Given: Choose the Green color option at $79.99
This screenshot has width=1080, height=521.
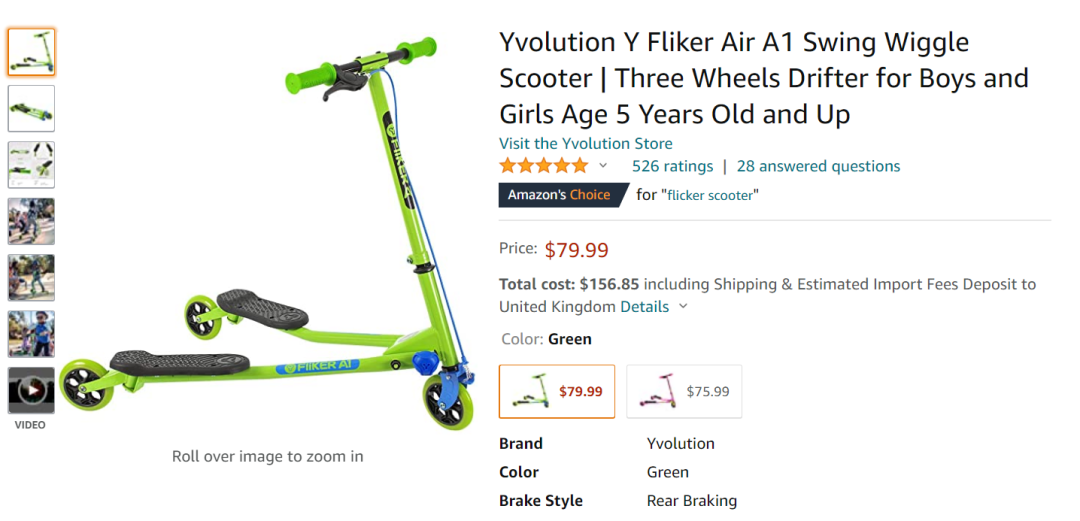Looking at the screenshot, I should point(557,391).
